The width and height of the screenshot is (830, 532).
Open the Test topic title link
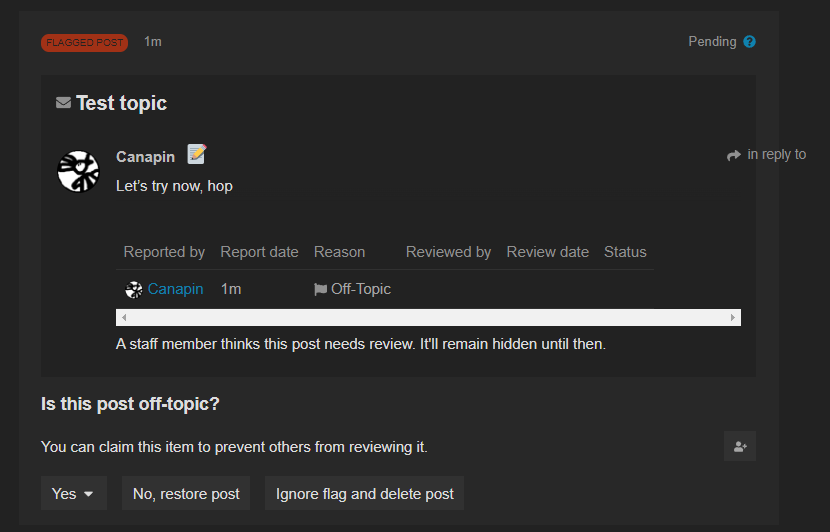[x=121, y=103]
